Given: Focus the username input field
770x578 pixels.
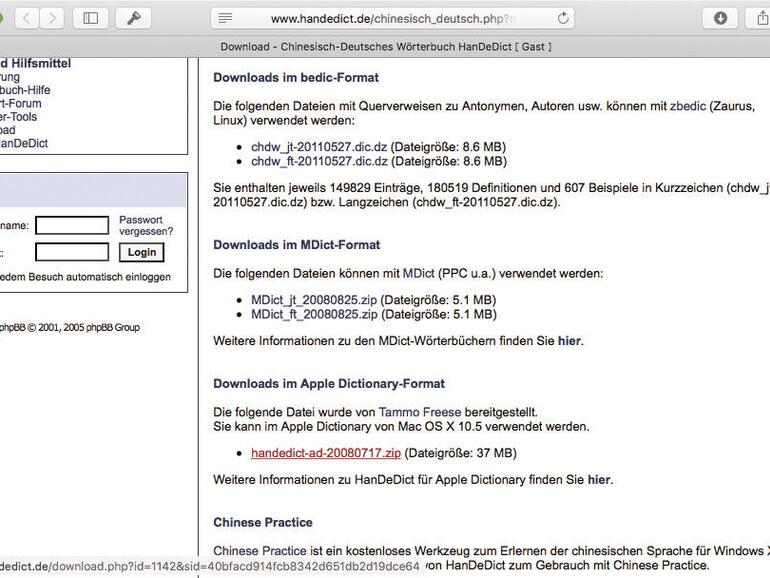Looking at the screenshot, I should pyautogui.click(x=72, y=225).
